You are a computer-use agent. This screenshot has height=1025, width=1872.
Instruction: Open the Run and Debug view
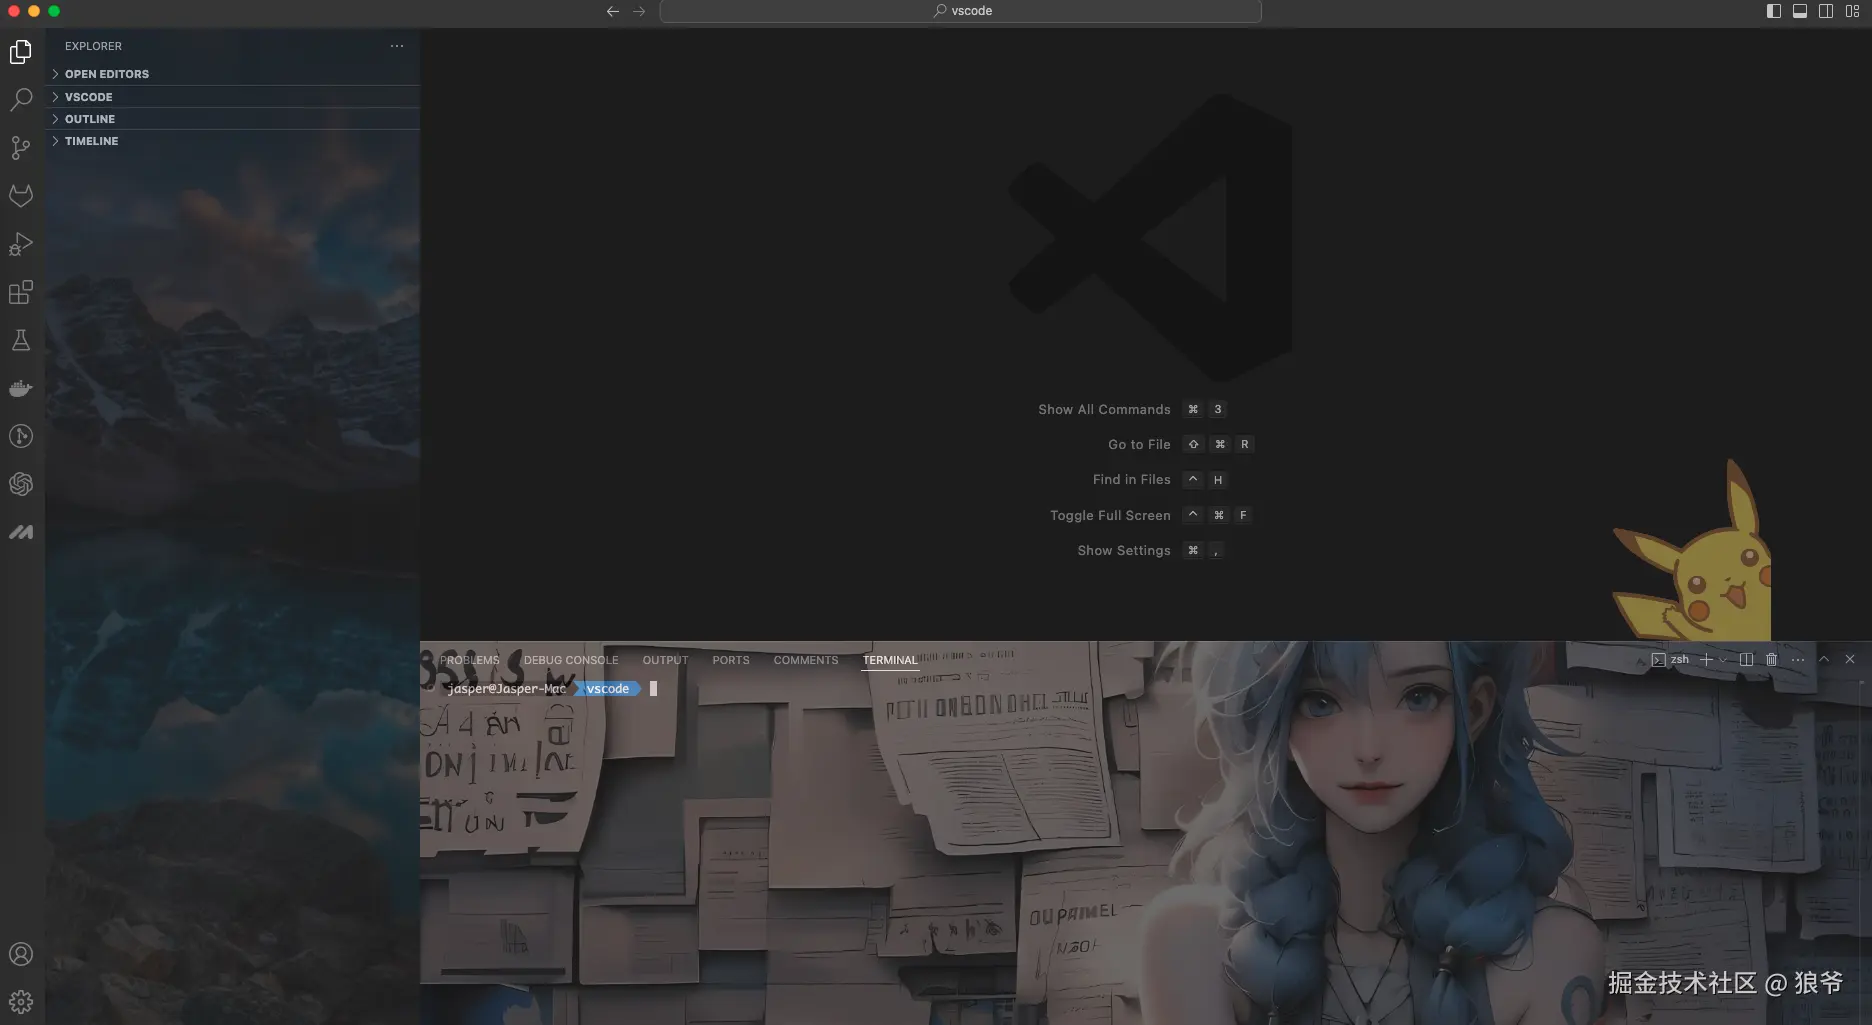(x=21, y=244)
